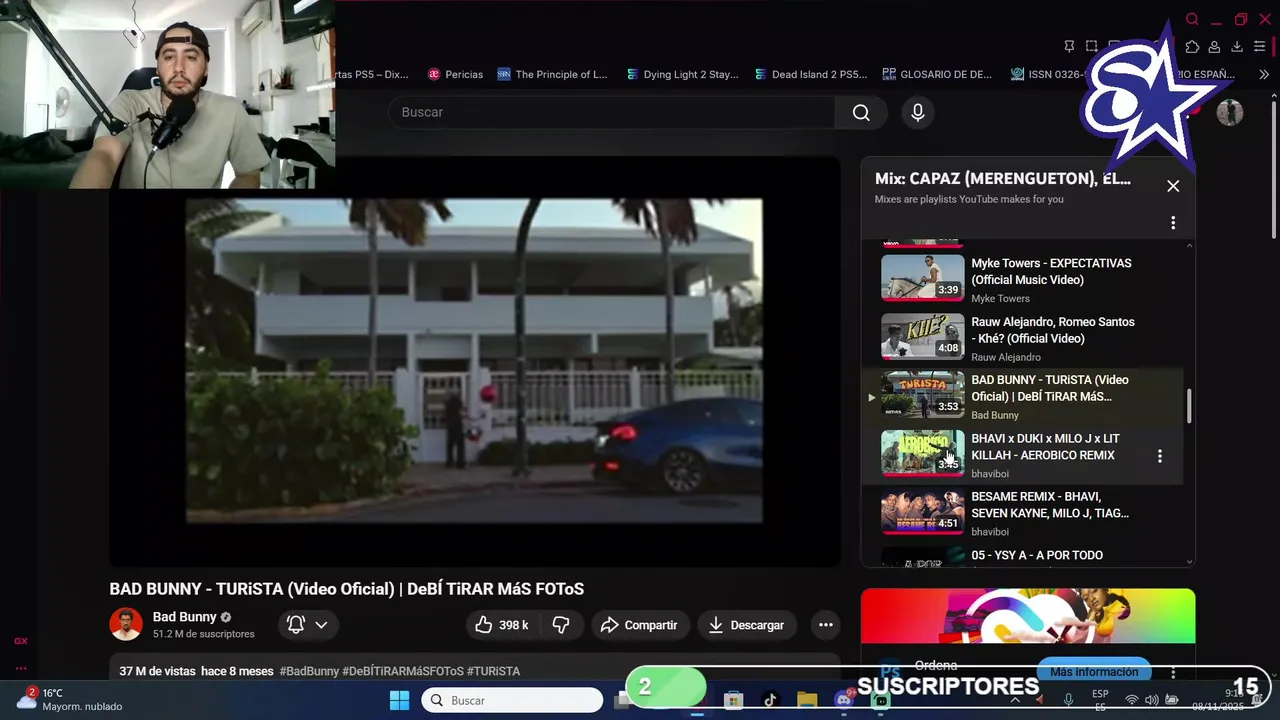Play Myke Towers EXPECTATIVAS from the mix
Image resolution: width=1280 pixels, height=720 pixels.
click(x=1022, y=279)
